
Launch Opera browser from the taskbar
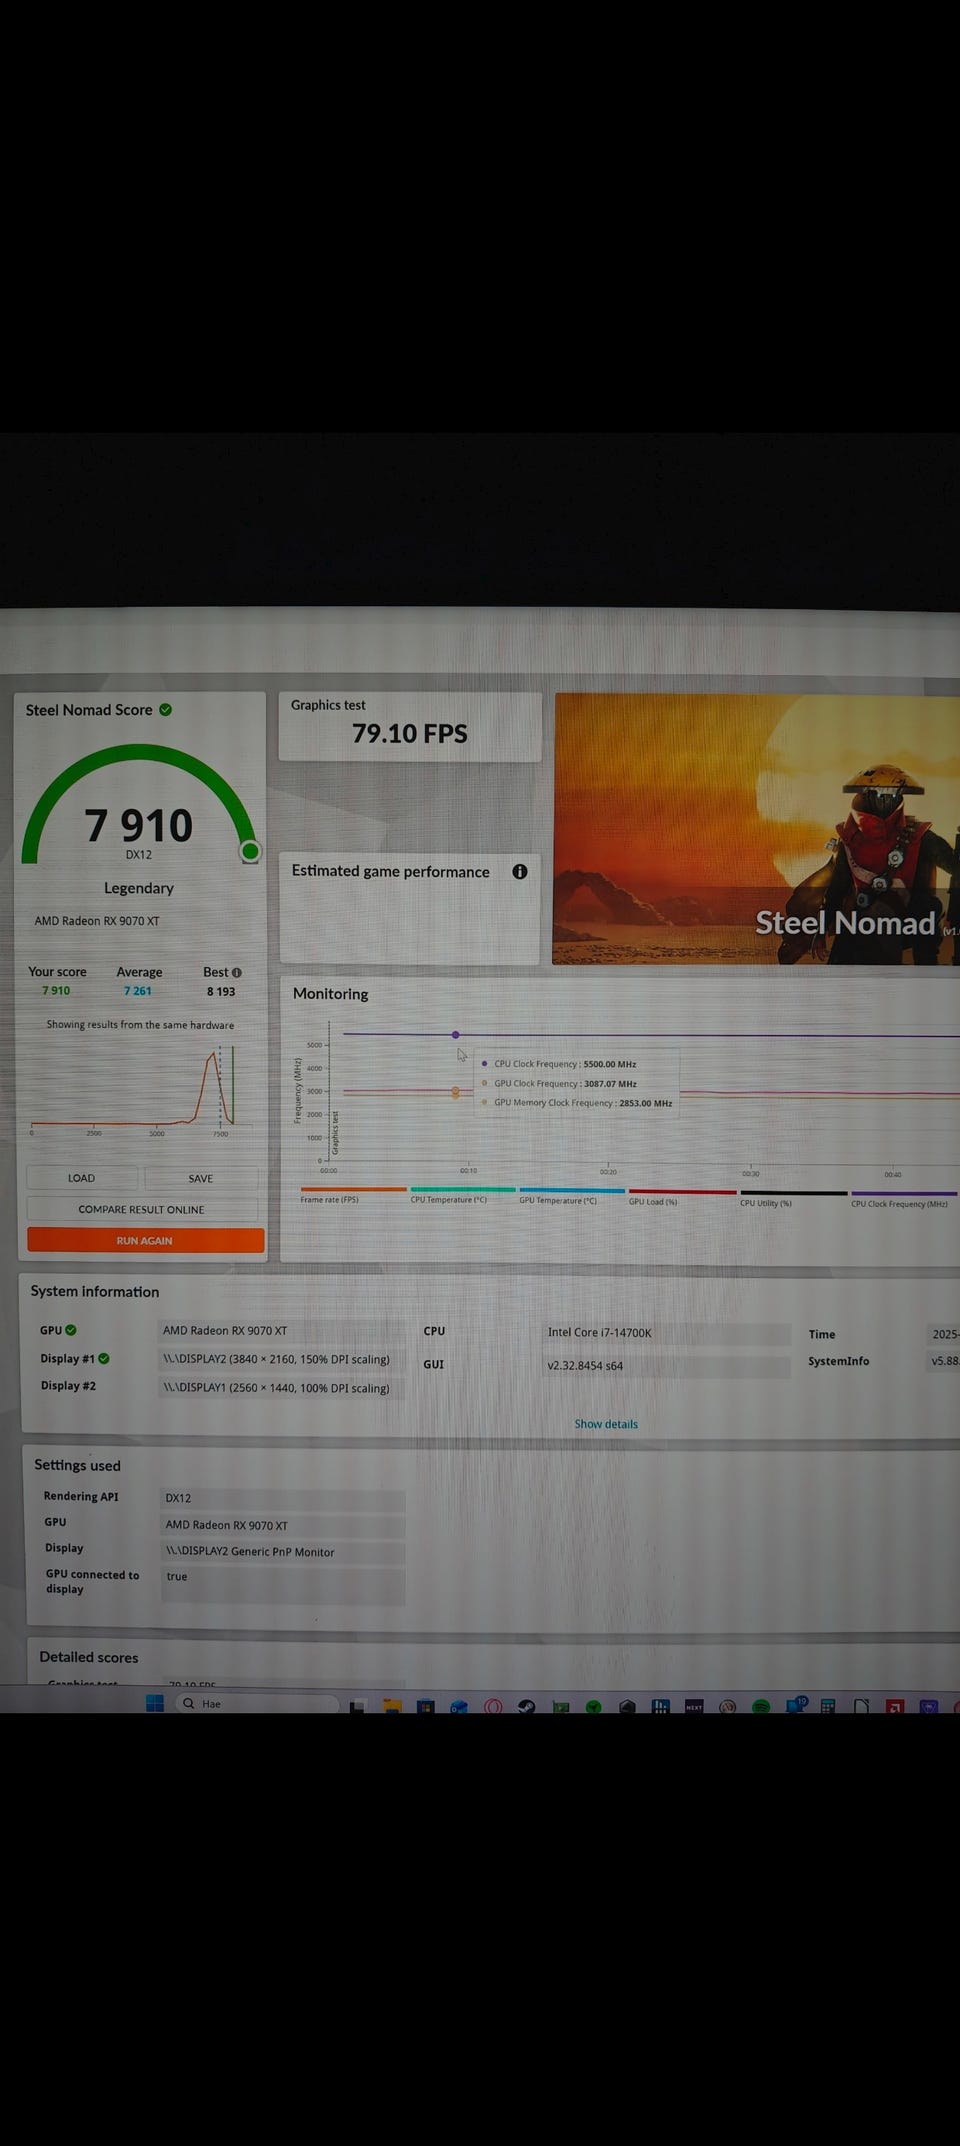tap(493, 1706)
